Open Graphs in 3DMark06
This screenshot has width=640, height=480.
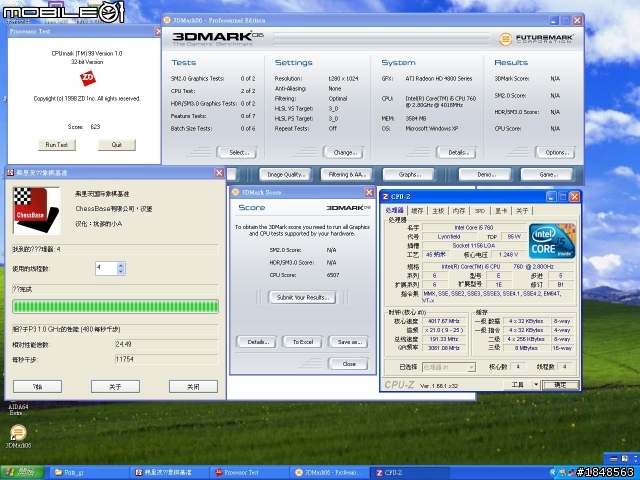pos(408,174)
